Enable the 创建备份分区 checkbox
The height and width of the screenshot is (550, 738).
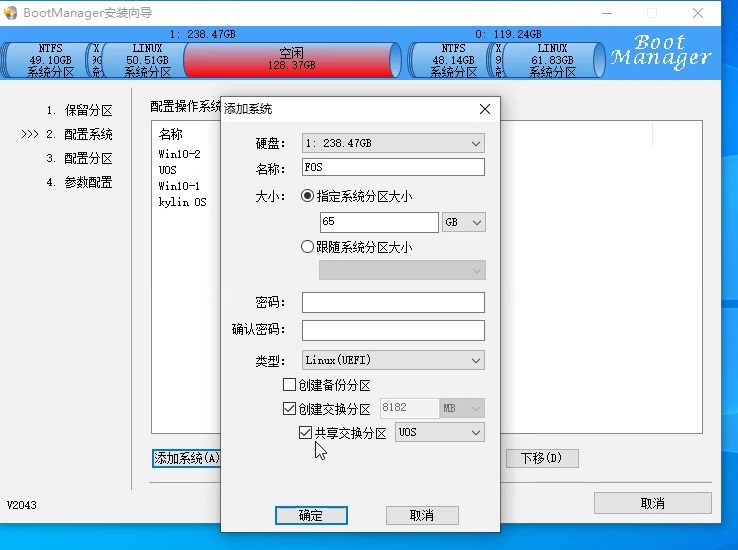pyautogui.click(x=289, y=385)
